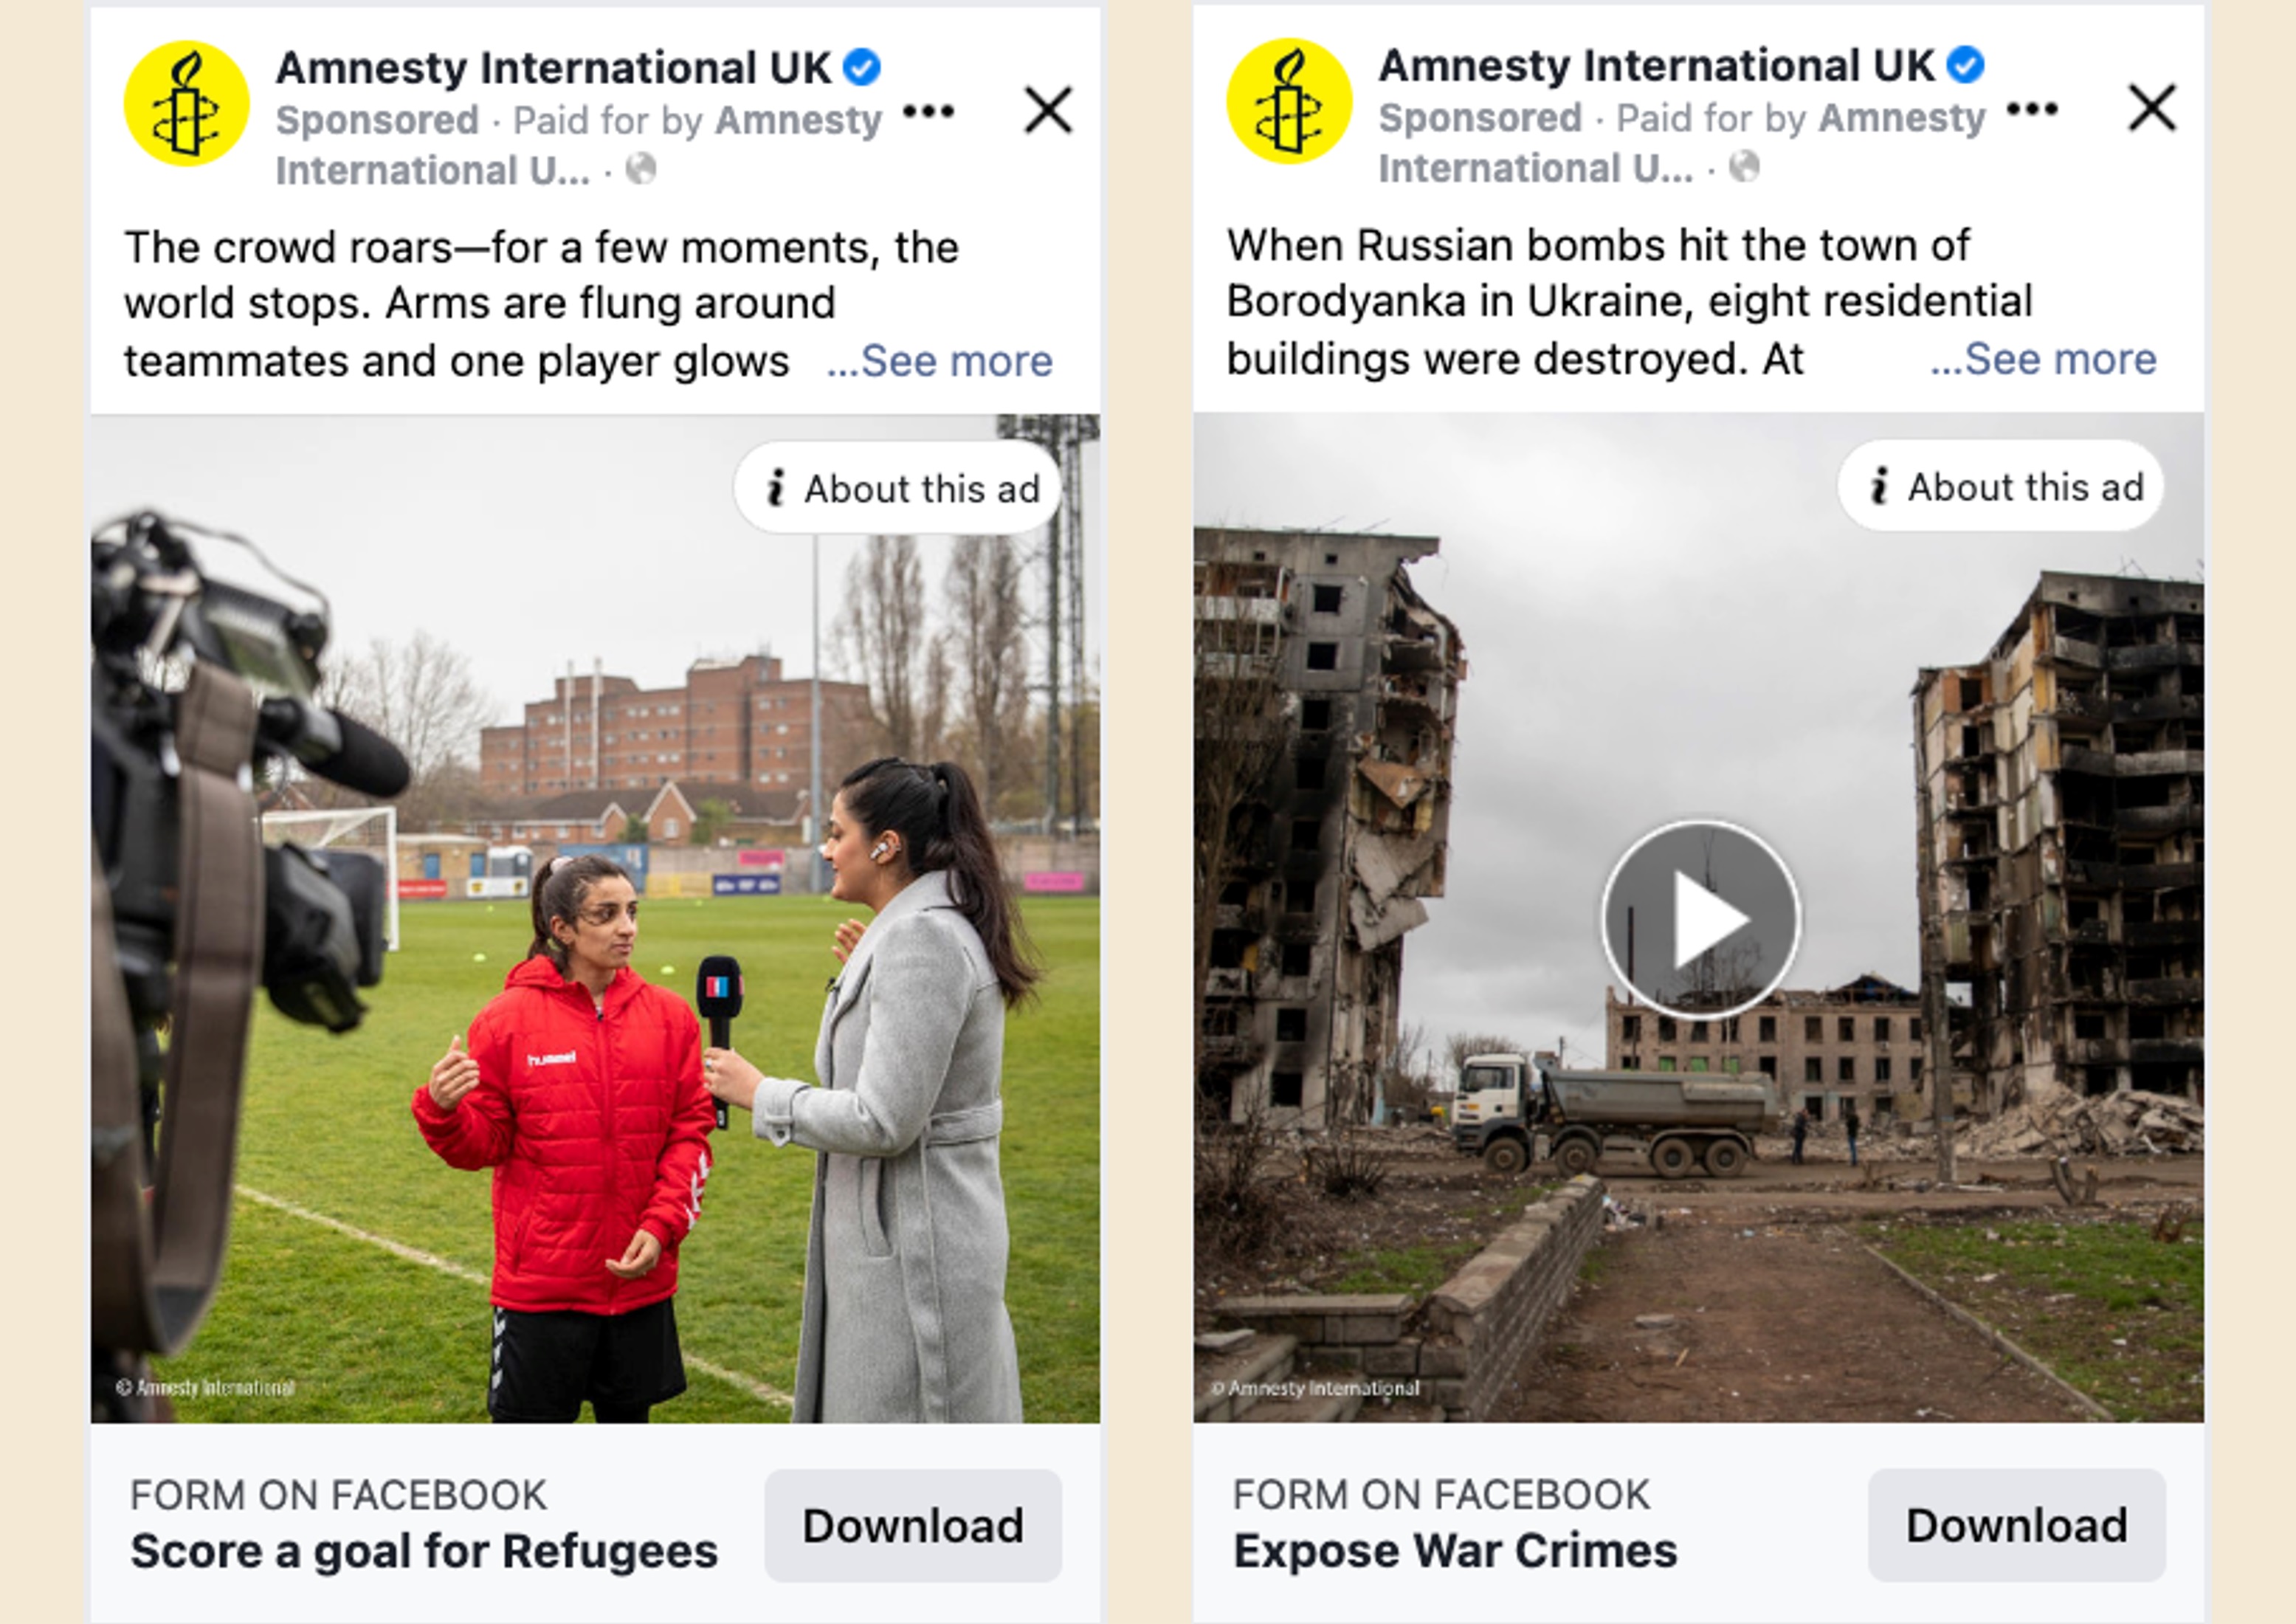Click Amnesty candle logo on left ad
This screenshot has width=2296, height=1624.
coord(186,104)
